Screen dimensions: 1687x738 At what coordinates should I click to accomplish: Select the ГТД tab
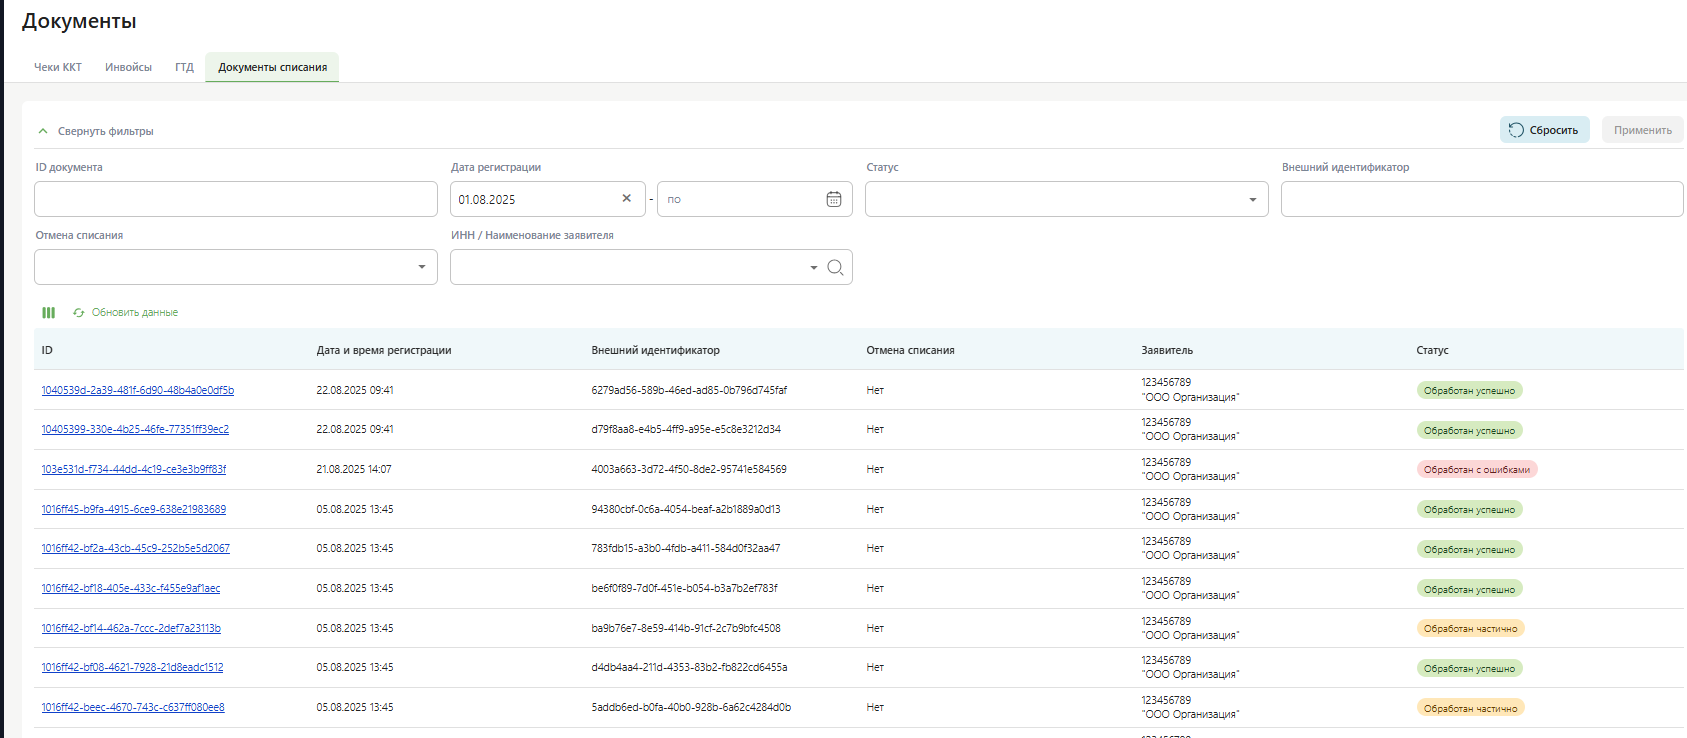coord(184,67)
